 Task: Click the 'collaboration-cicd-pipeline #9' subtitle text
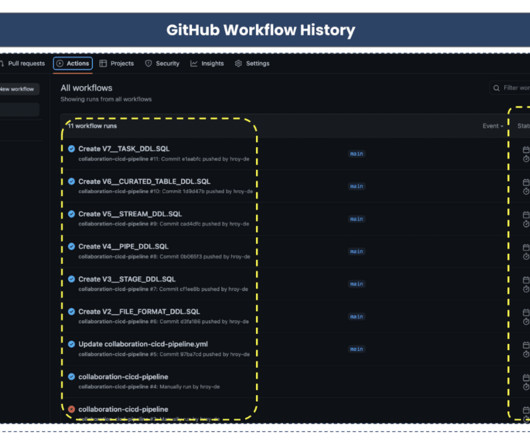(118, 224)
